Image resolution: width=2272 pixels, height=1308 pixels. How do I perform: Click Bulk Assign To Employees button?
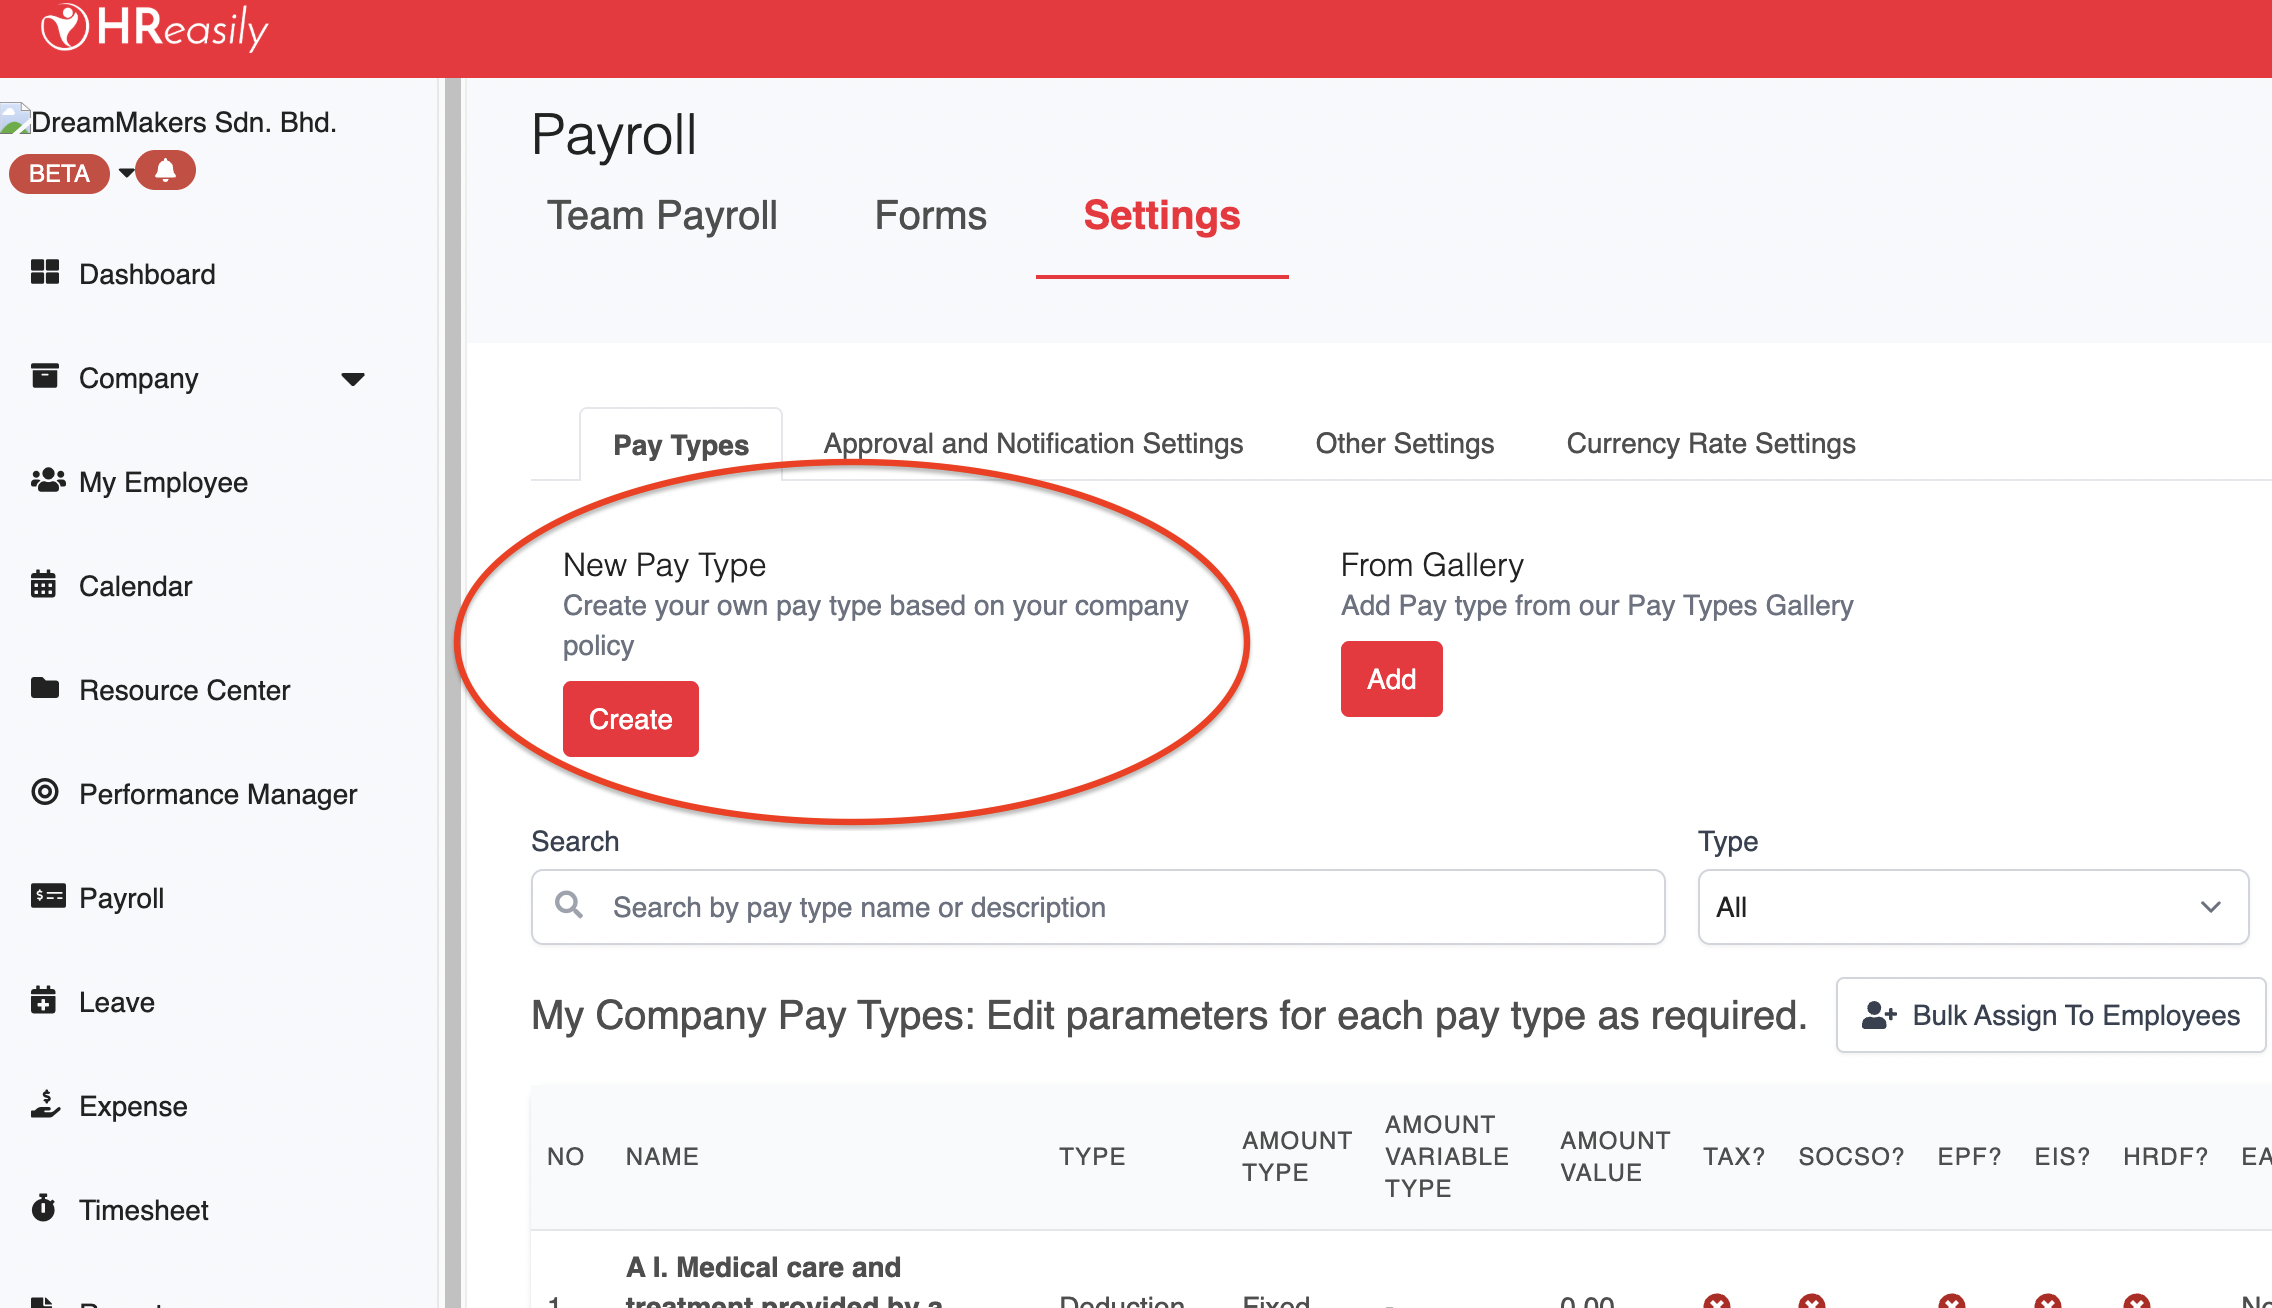2050,1015
